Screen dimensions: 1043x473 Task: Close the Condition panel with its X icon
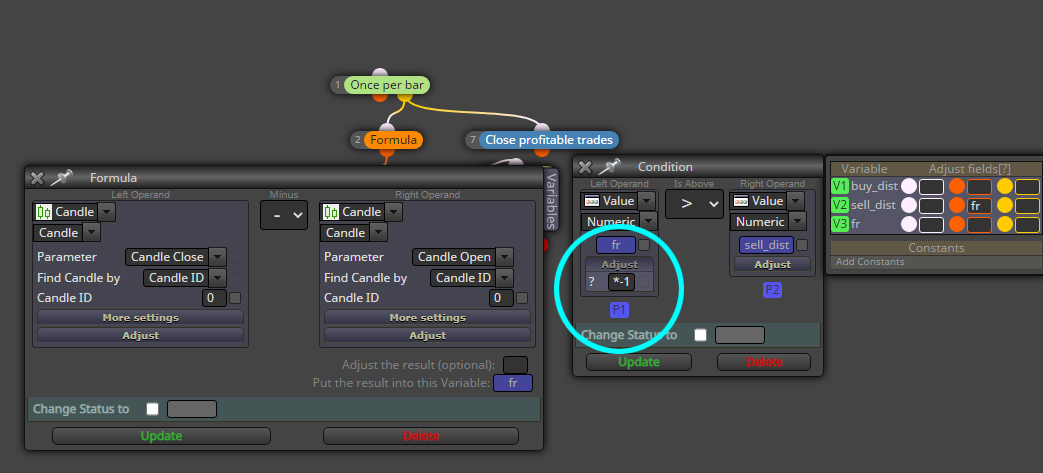click(x=585, y=167)
